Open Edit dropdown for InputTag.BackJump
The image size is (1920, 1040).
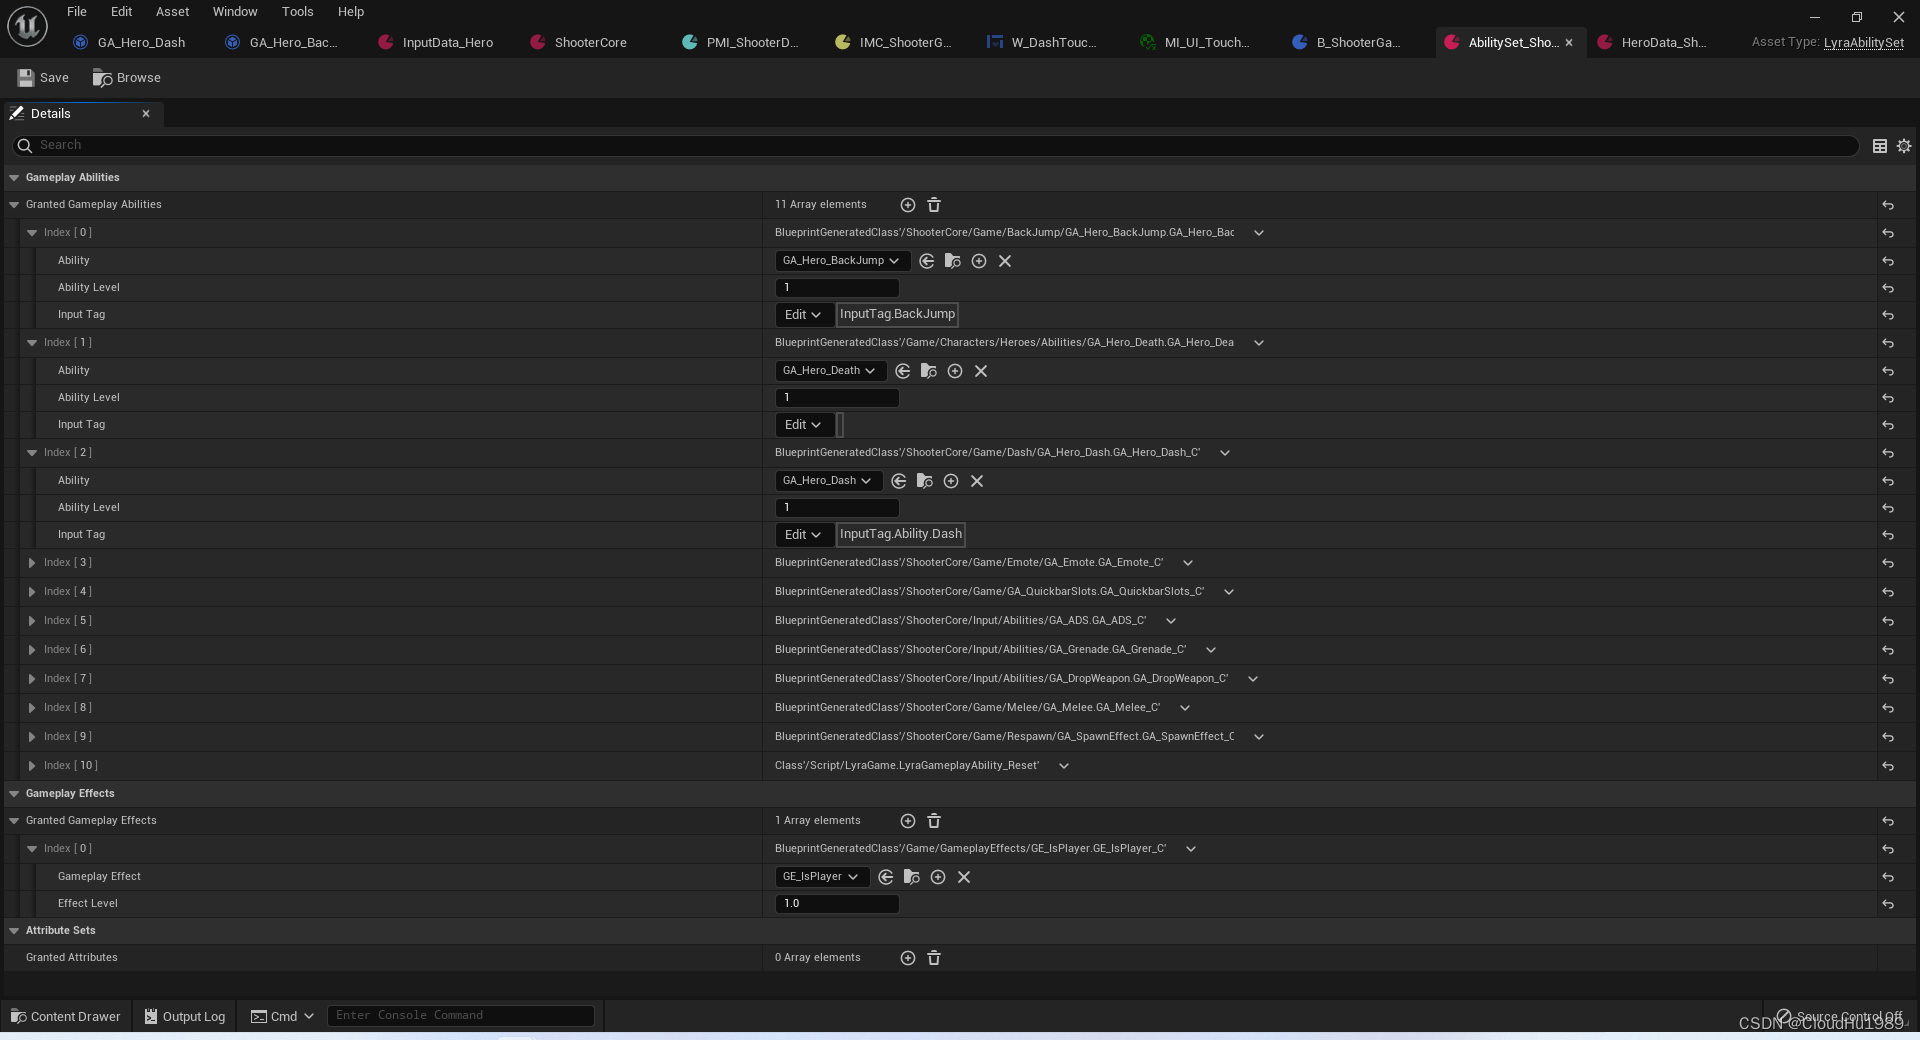[x=803, y=315]
